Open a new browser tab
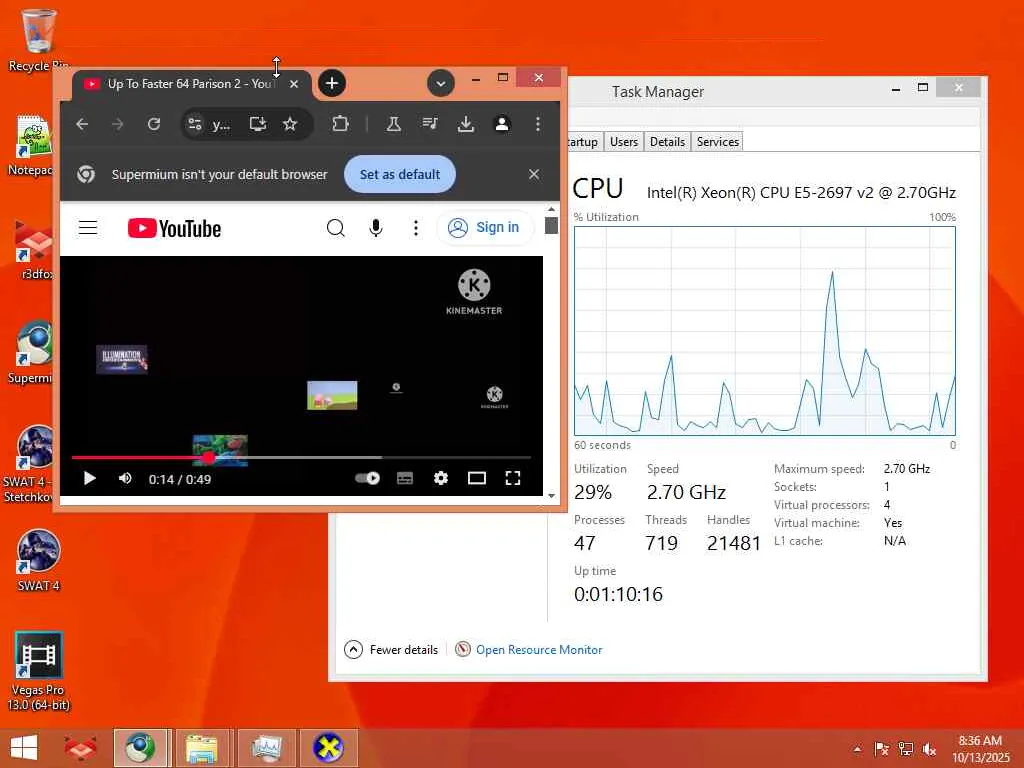This screenshot has width=1024, height=768. [332, 84]
